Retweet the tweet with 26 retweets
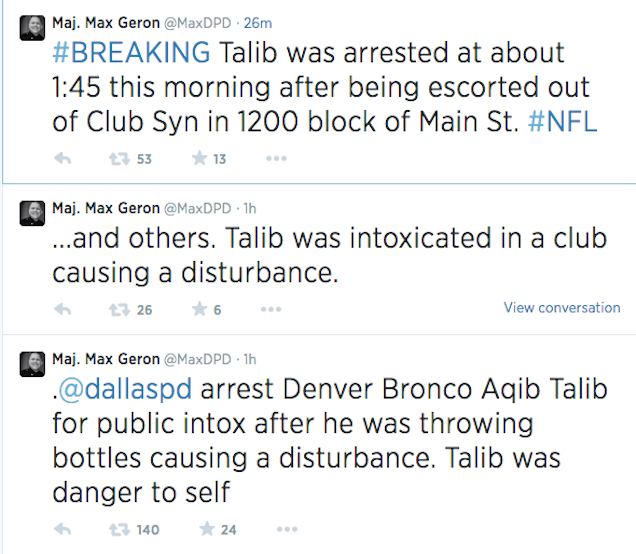The height and width of the screenshot is (554, 636). [x=119, y=309]
